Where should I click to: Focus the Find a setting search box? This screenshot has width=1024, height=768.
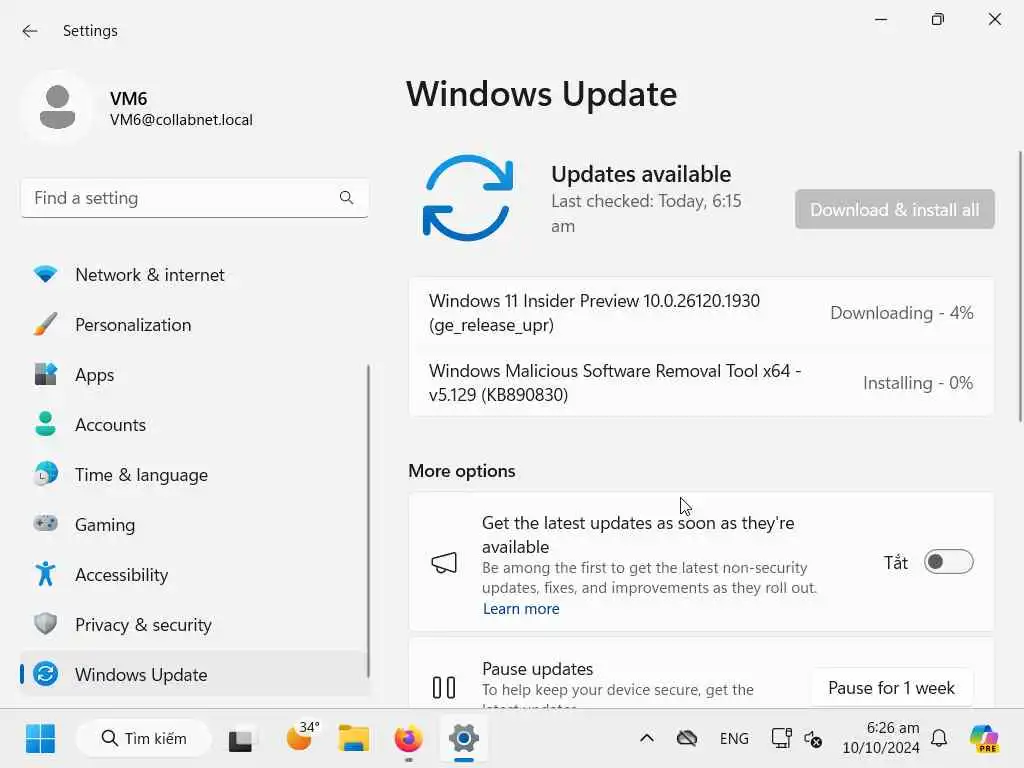pyautogui.click(x=195, y=198)
